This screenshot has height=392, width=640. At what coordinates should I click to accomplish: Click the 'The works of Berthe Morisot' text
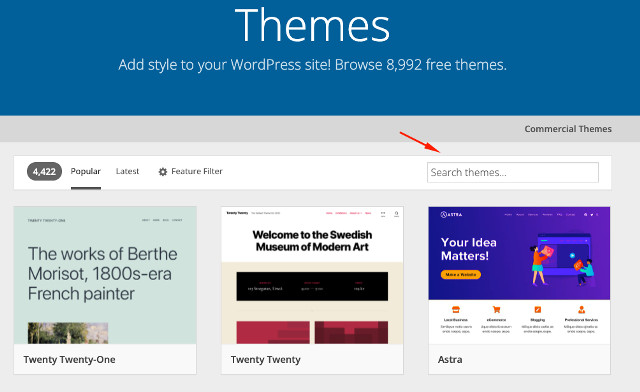pyautogui.click(x=102, y=274)
